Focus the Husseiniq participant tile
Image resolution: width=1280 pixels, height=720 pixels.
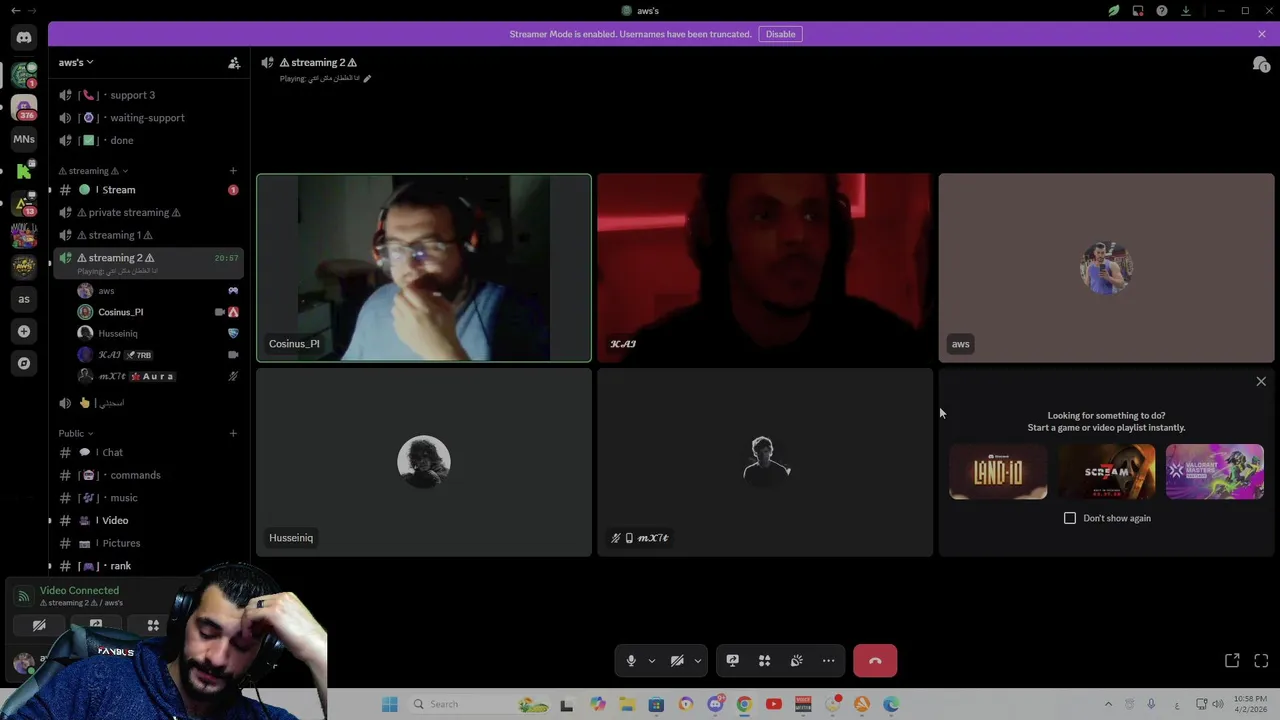point(424,462)
